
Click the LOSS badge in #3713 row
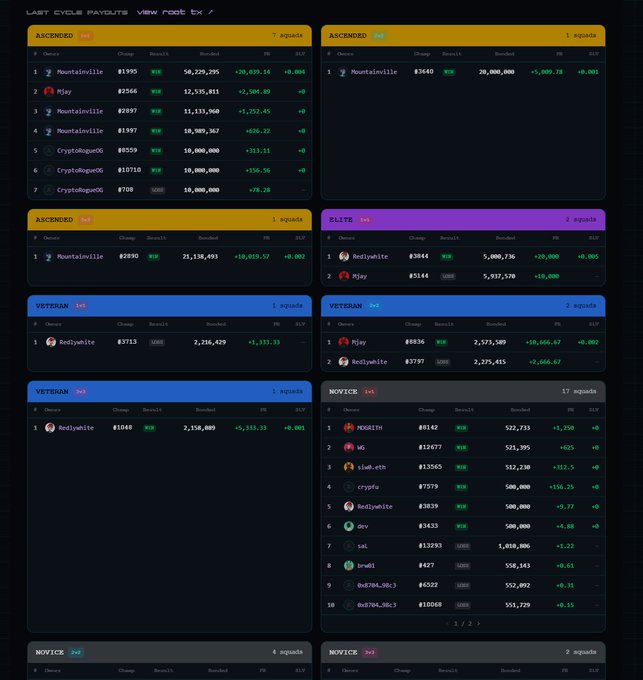157,342
